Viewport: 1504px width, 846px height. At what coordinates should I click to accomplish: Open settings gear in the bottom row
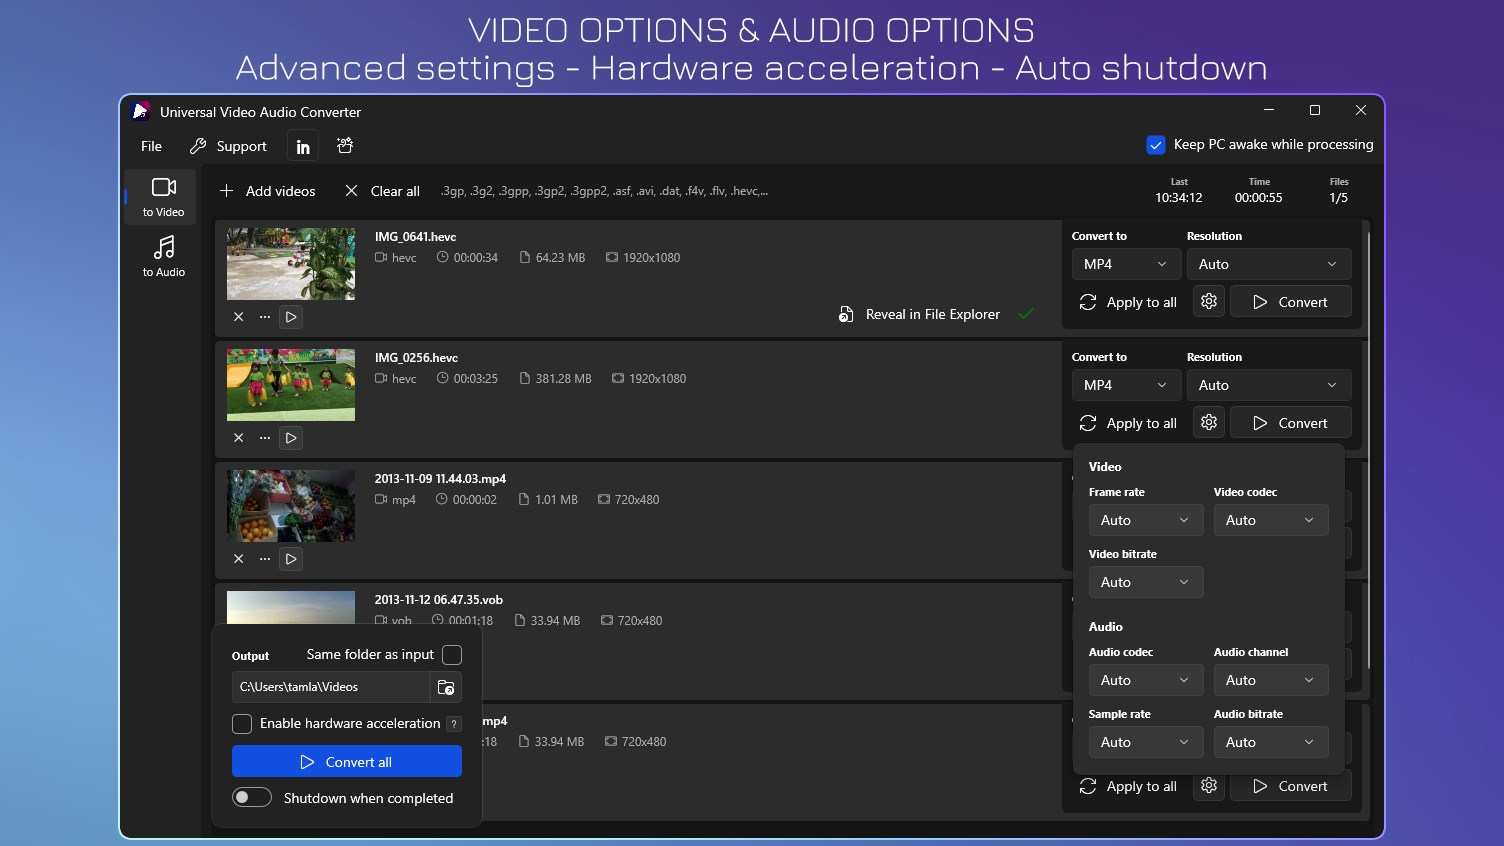tap(1209, 786)
